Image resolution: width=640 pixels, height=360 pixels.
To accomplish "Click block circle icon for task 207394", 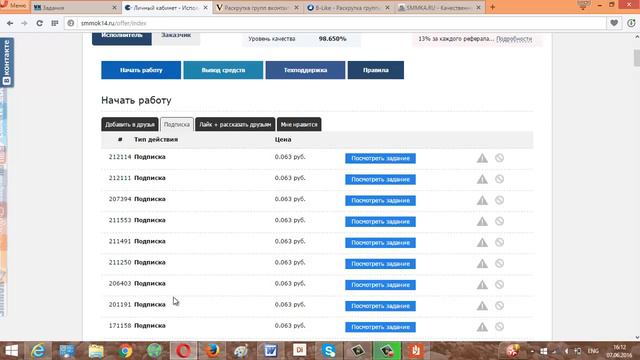I will pos(499,200).
